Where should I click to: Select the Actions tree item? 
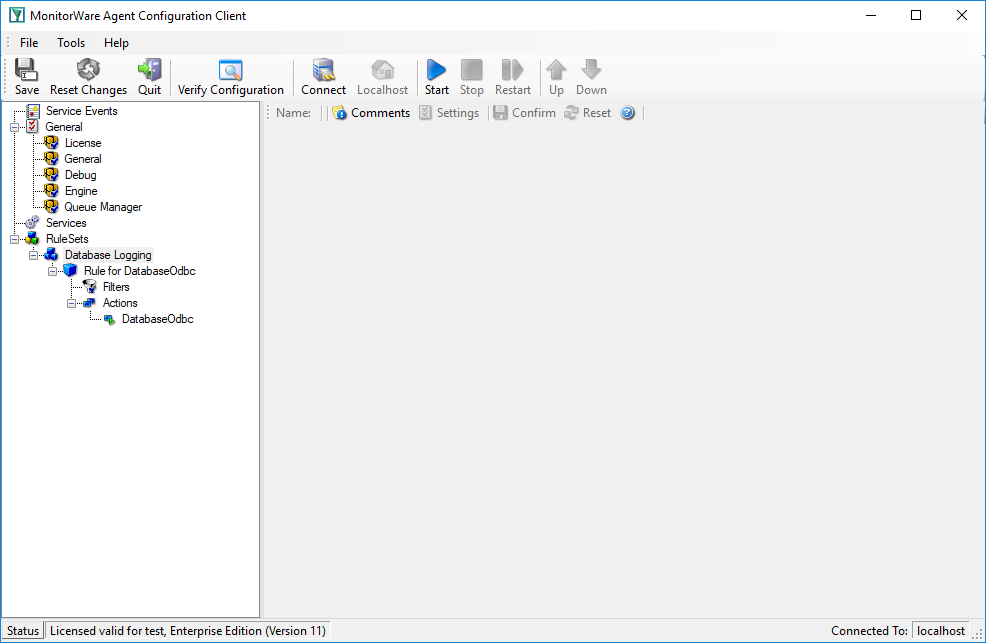[120, 303]
